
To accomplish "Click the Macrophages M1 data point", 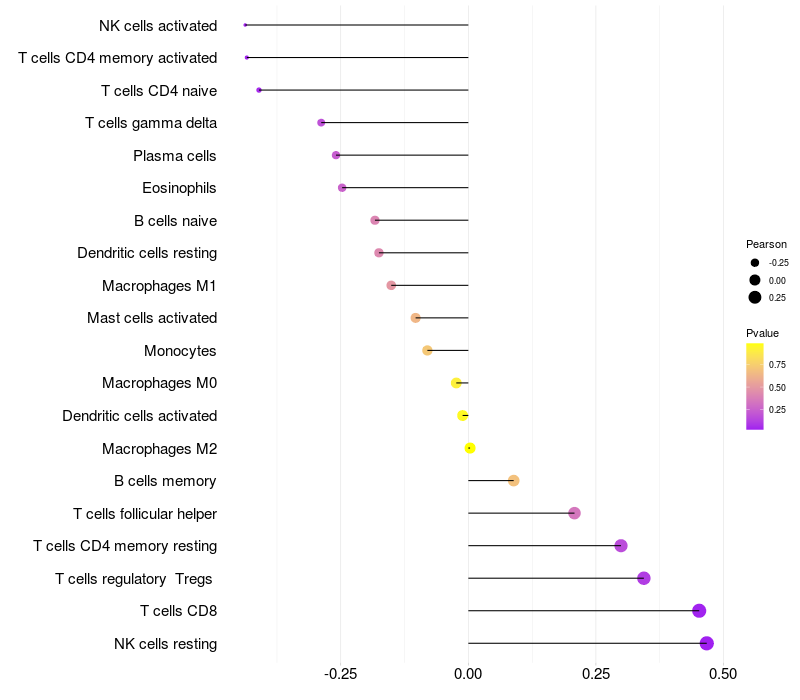I will click(x=391, y=285).
